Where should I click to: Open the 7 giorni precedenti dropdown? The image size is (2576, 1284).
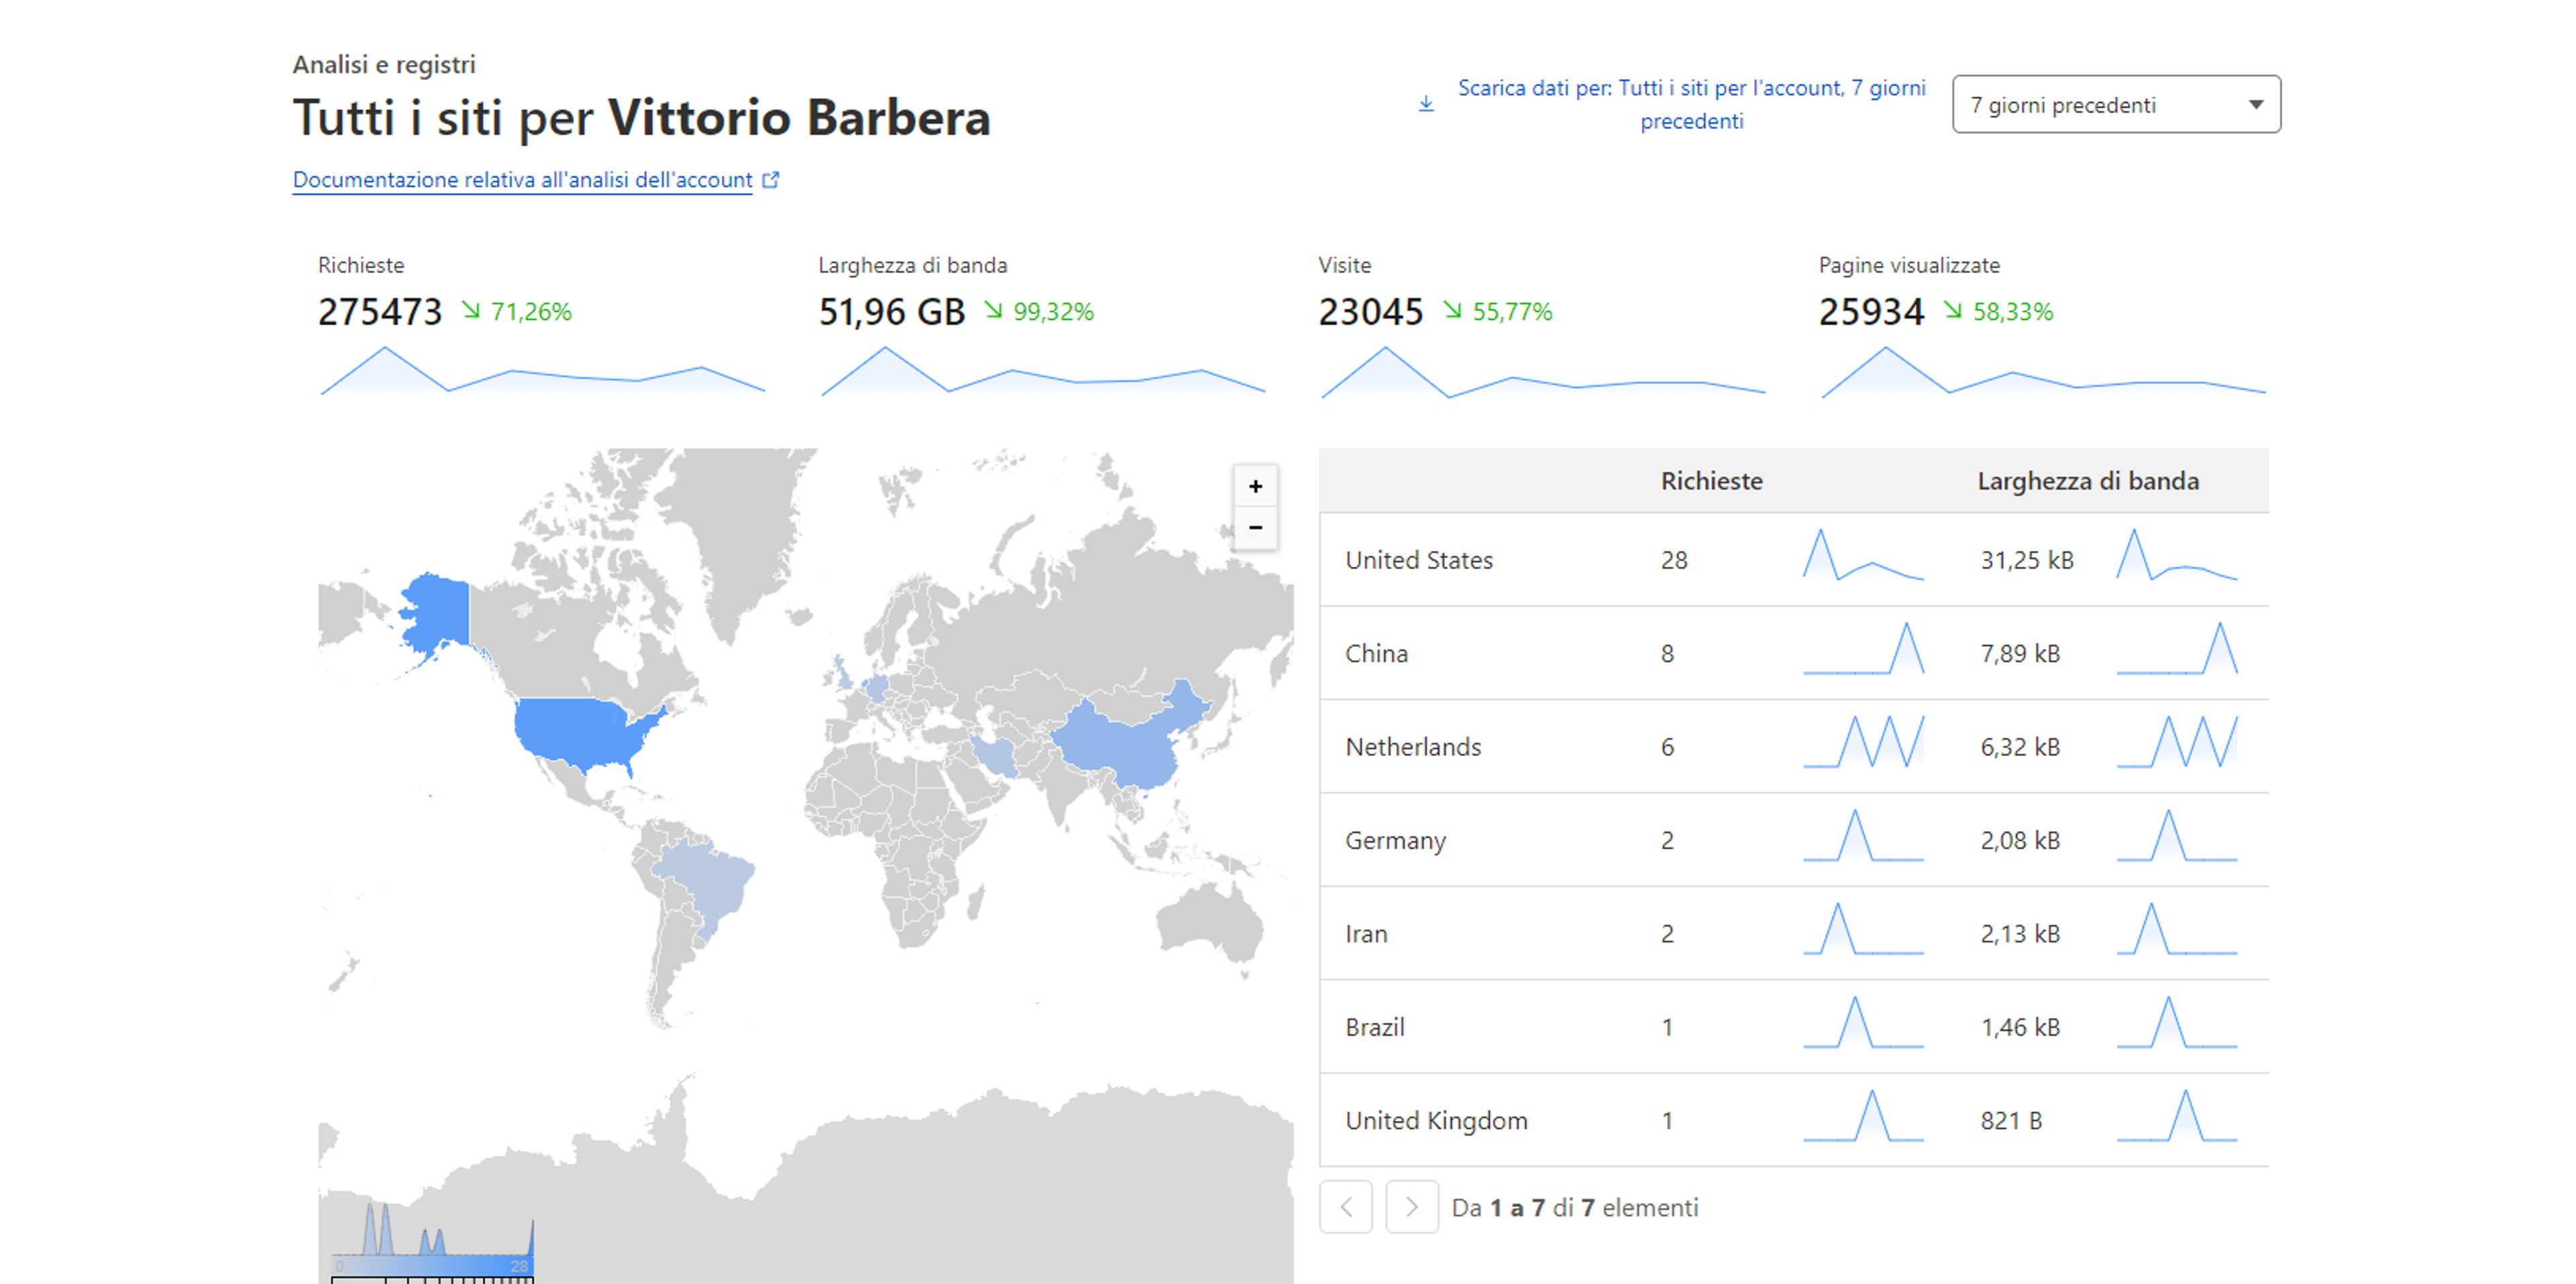2116,104
